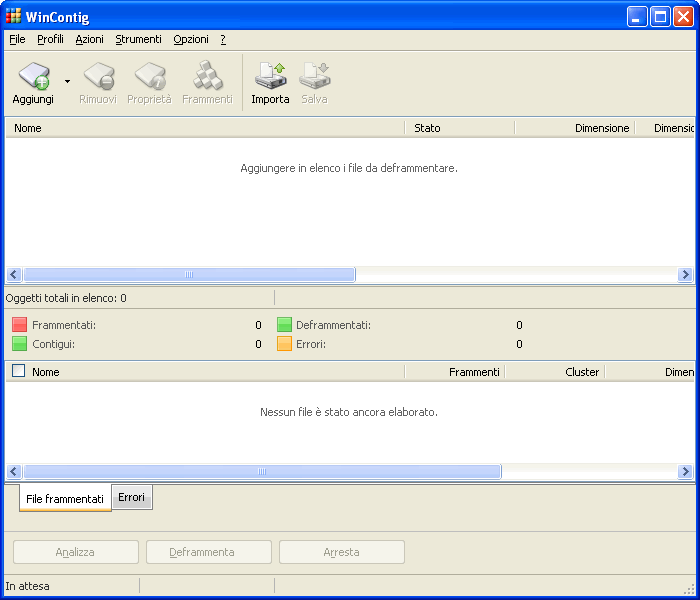Click the Proprietà toolbar icon
700x600 pixels.
point(150,76)
